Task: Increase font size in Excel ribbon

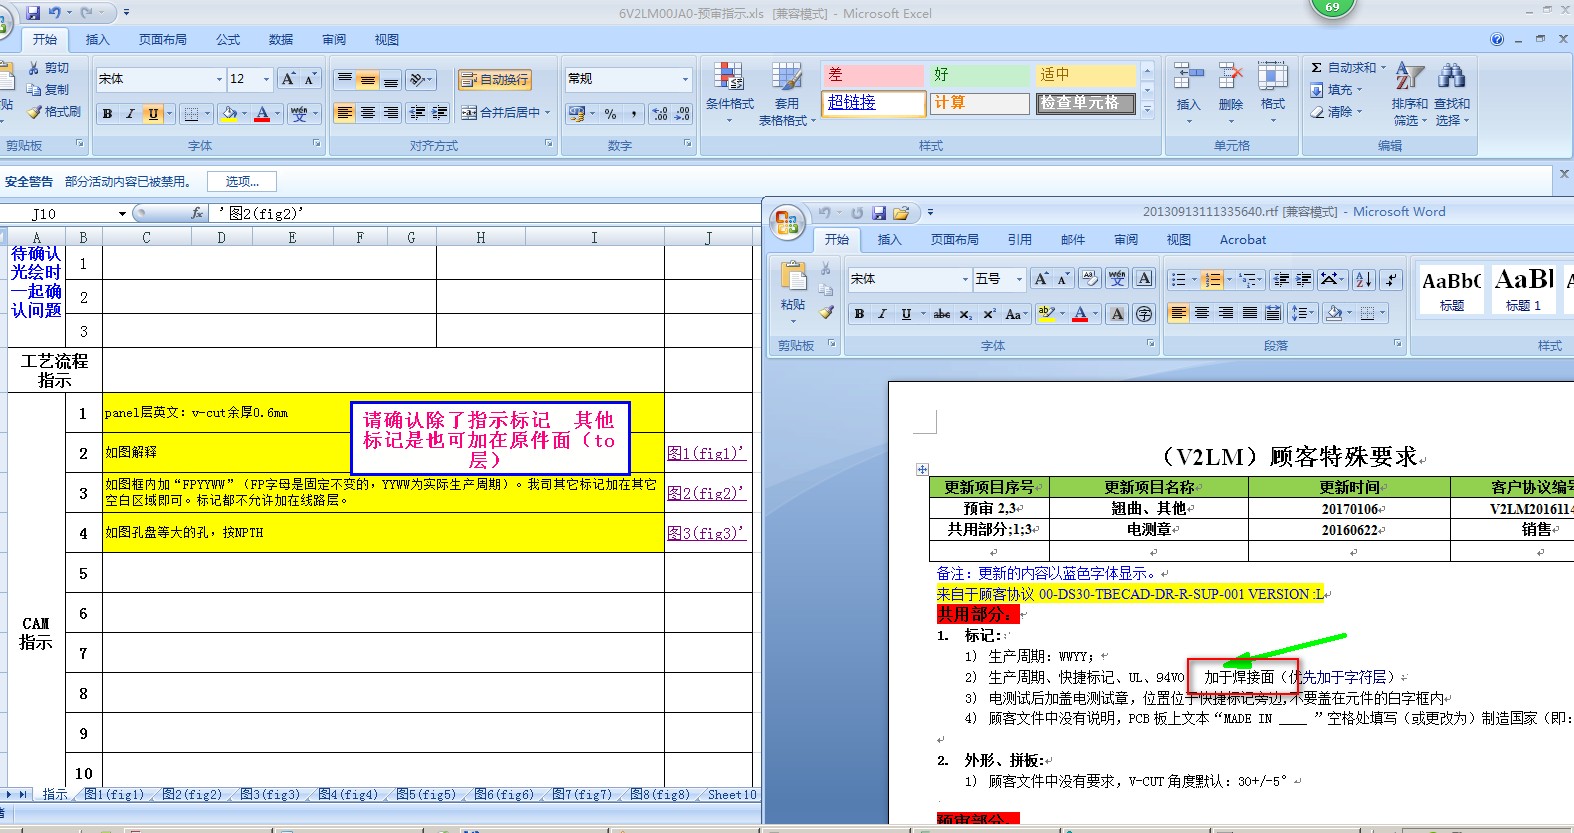Action: coord(288,79)
